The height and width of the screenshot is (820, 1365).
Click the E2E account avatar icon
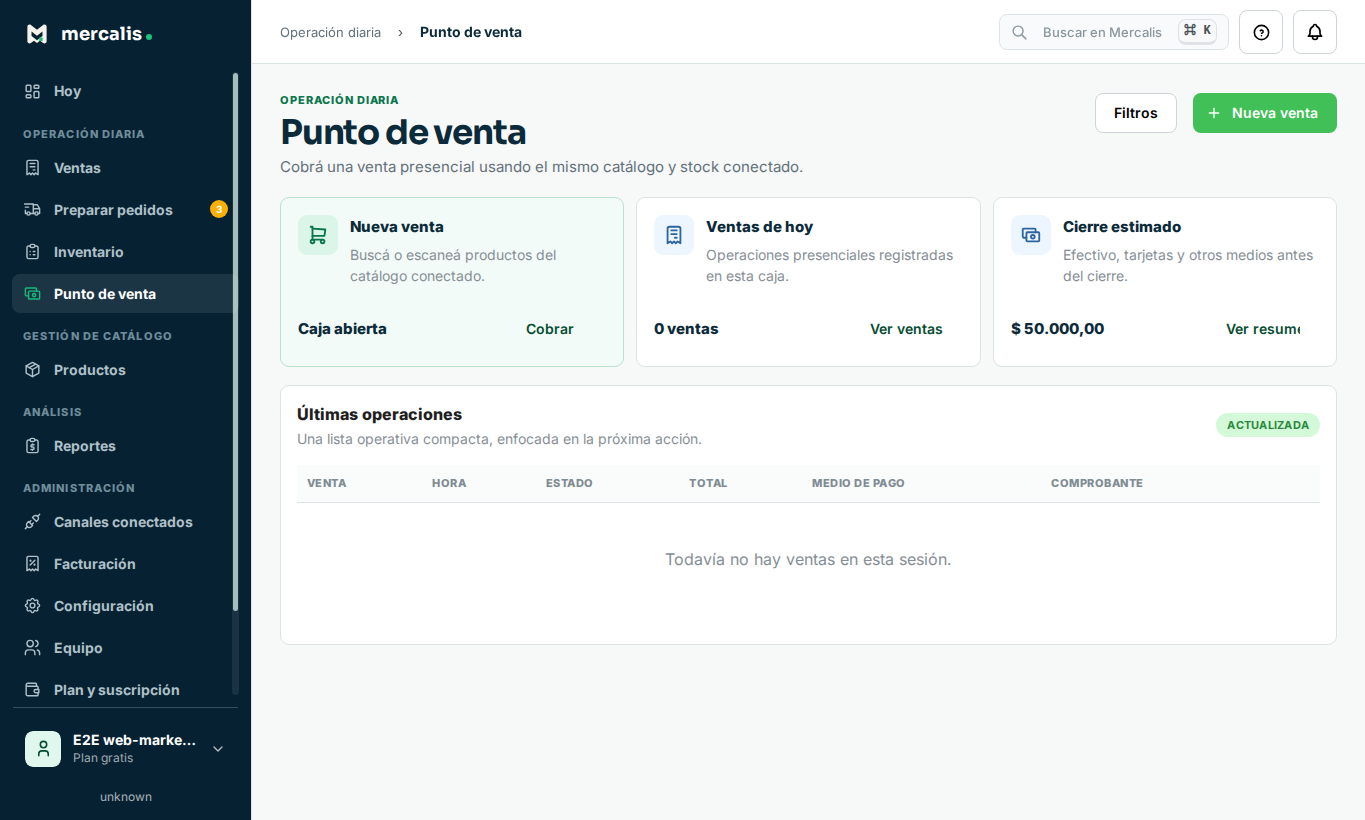click(43, 749)
